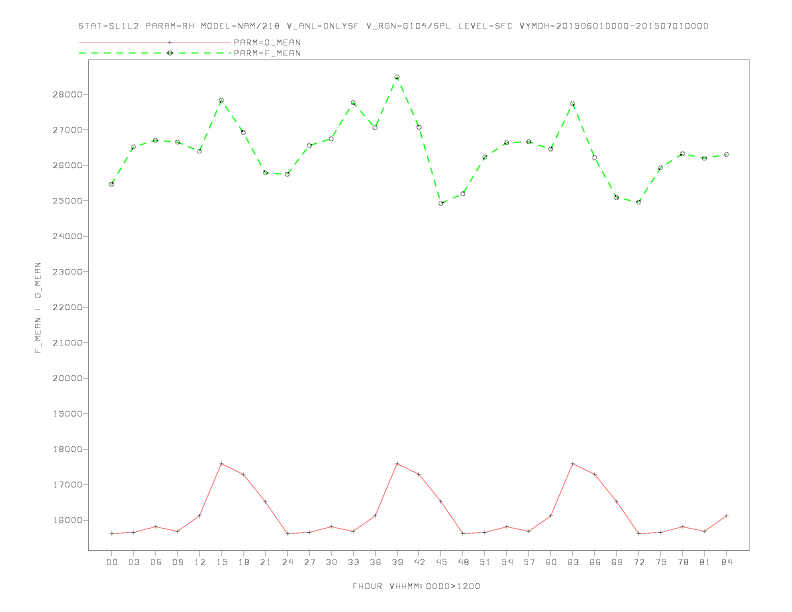Click the 27 forecast hour tick label
The height and width of the screenshot is (612, 792).
click(309, 562)
